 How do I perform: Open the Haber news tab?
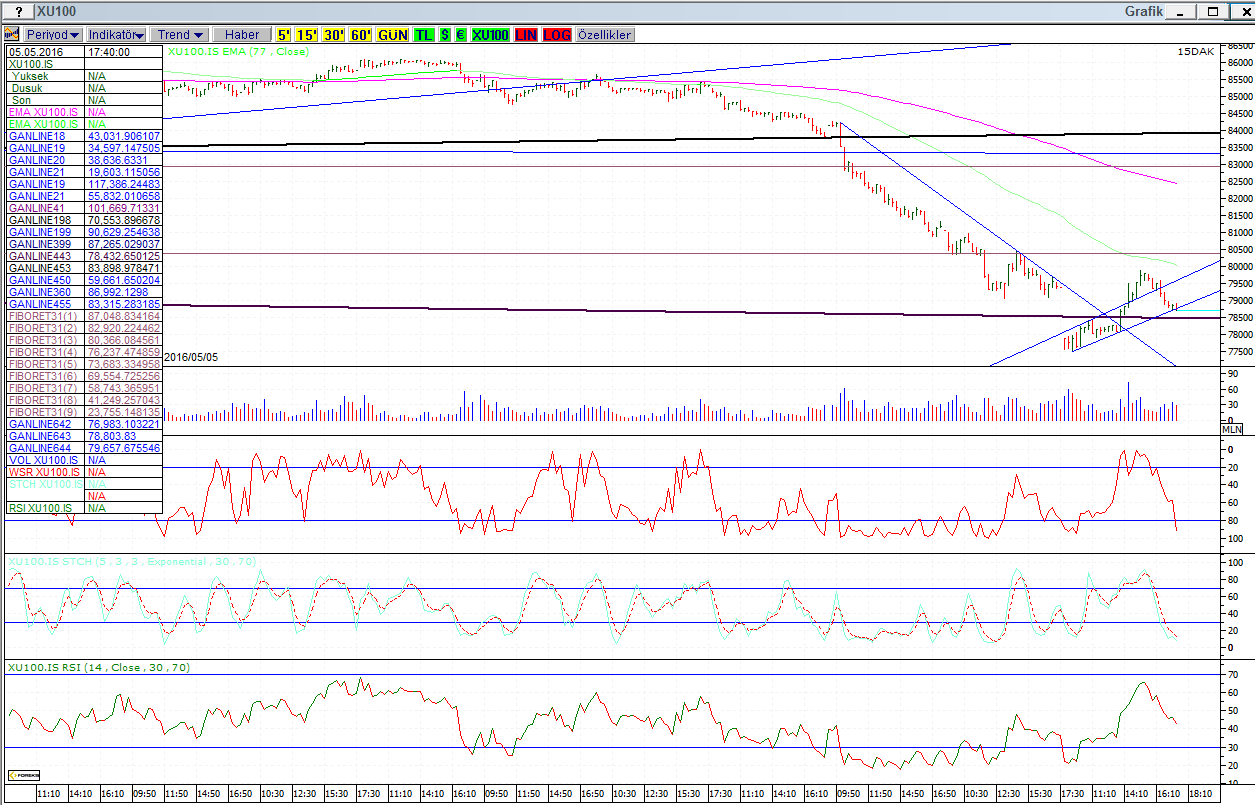click(242, 34)
